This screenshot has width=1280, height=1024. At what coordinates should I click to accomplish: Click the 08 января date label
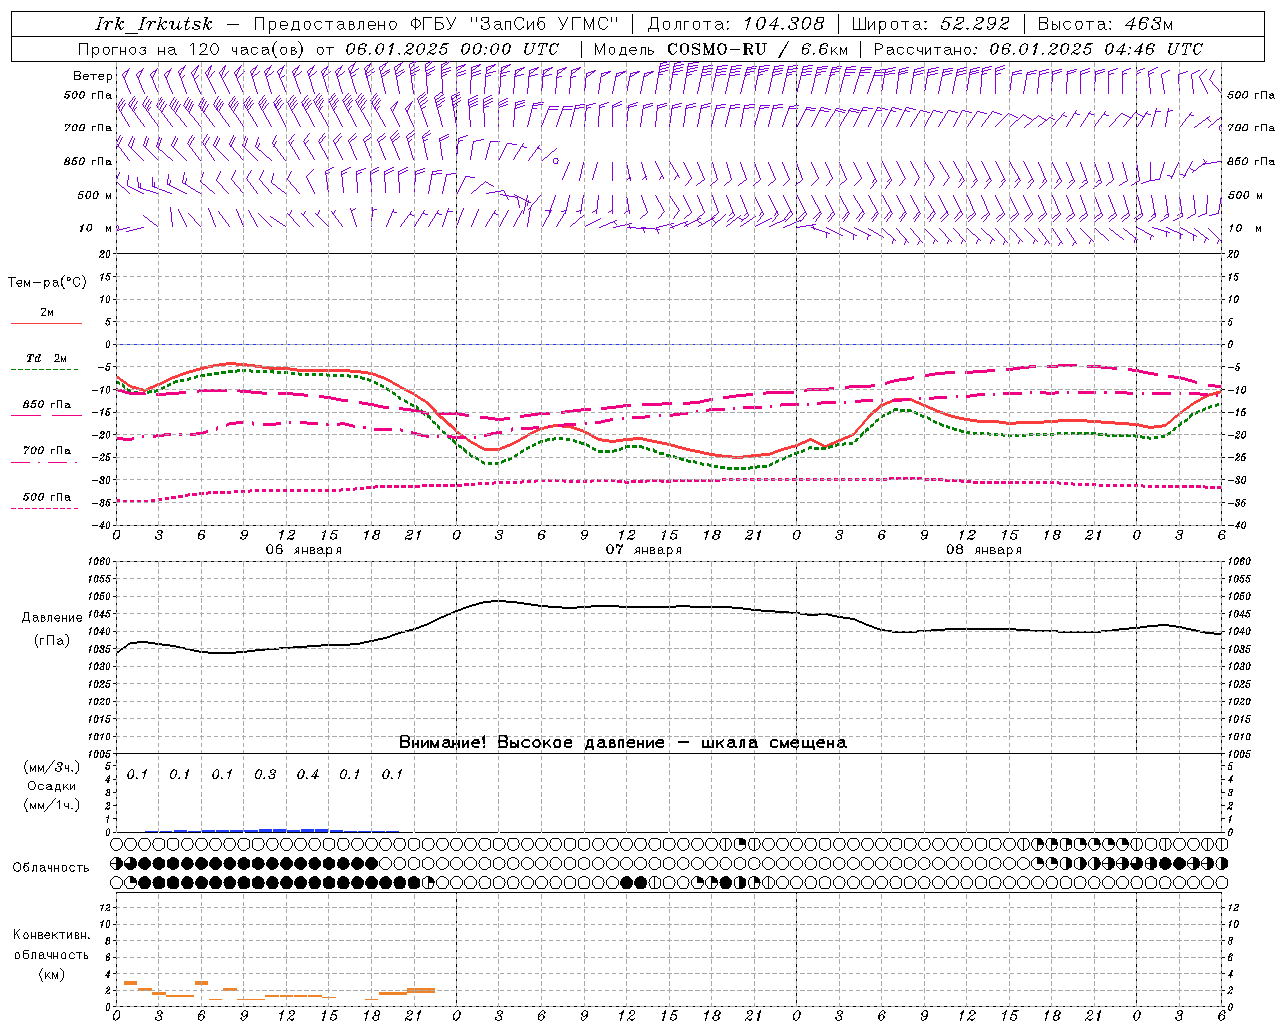984,550
